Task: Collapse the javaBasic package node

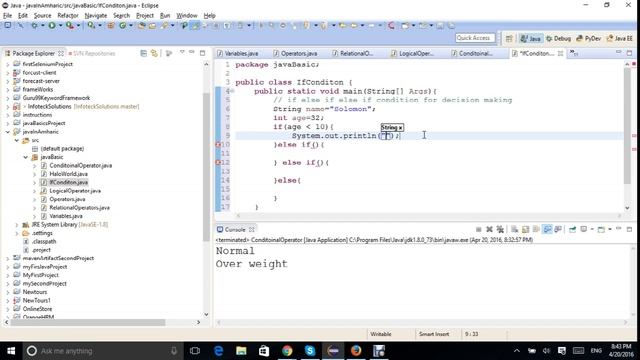Action: point(26,157)
